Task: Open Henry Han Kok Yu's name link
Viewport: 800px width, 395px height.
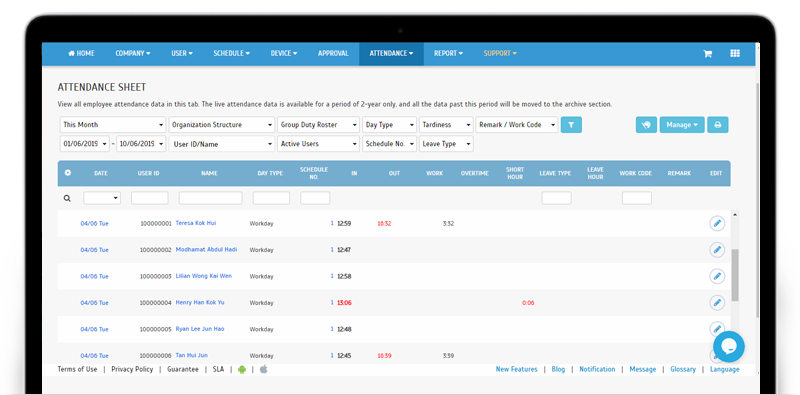Action: 200,302
